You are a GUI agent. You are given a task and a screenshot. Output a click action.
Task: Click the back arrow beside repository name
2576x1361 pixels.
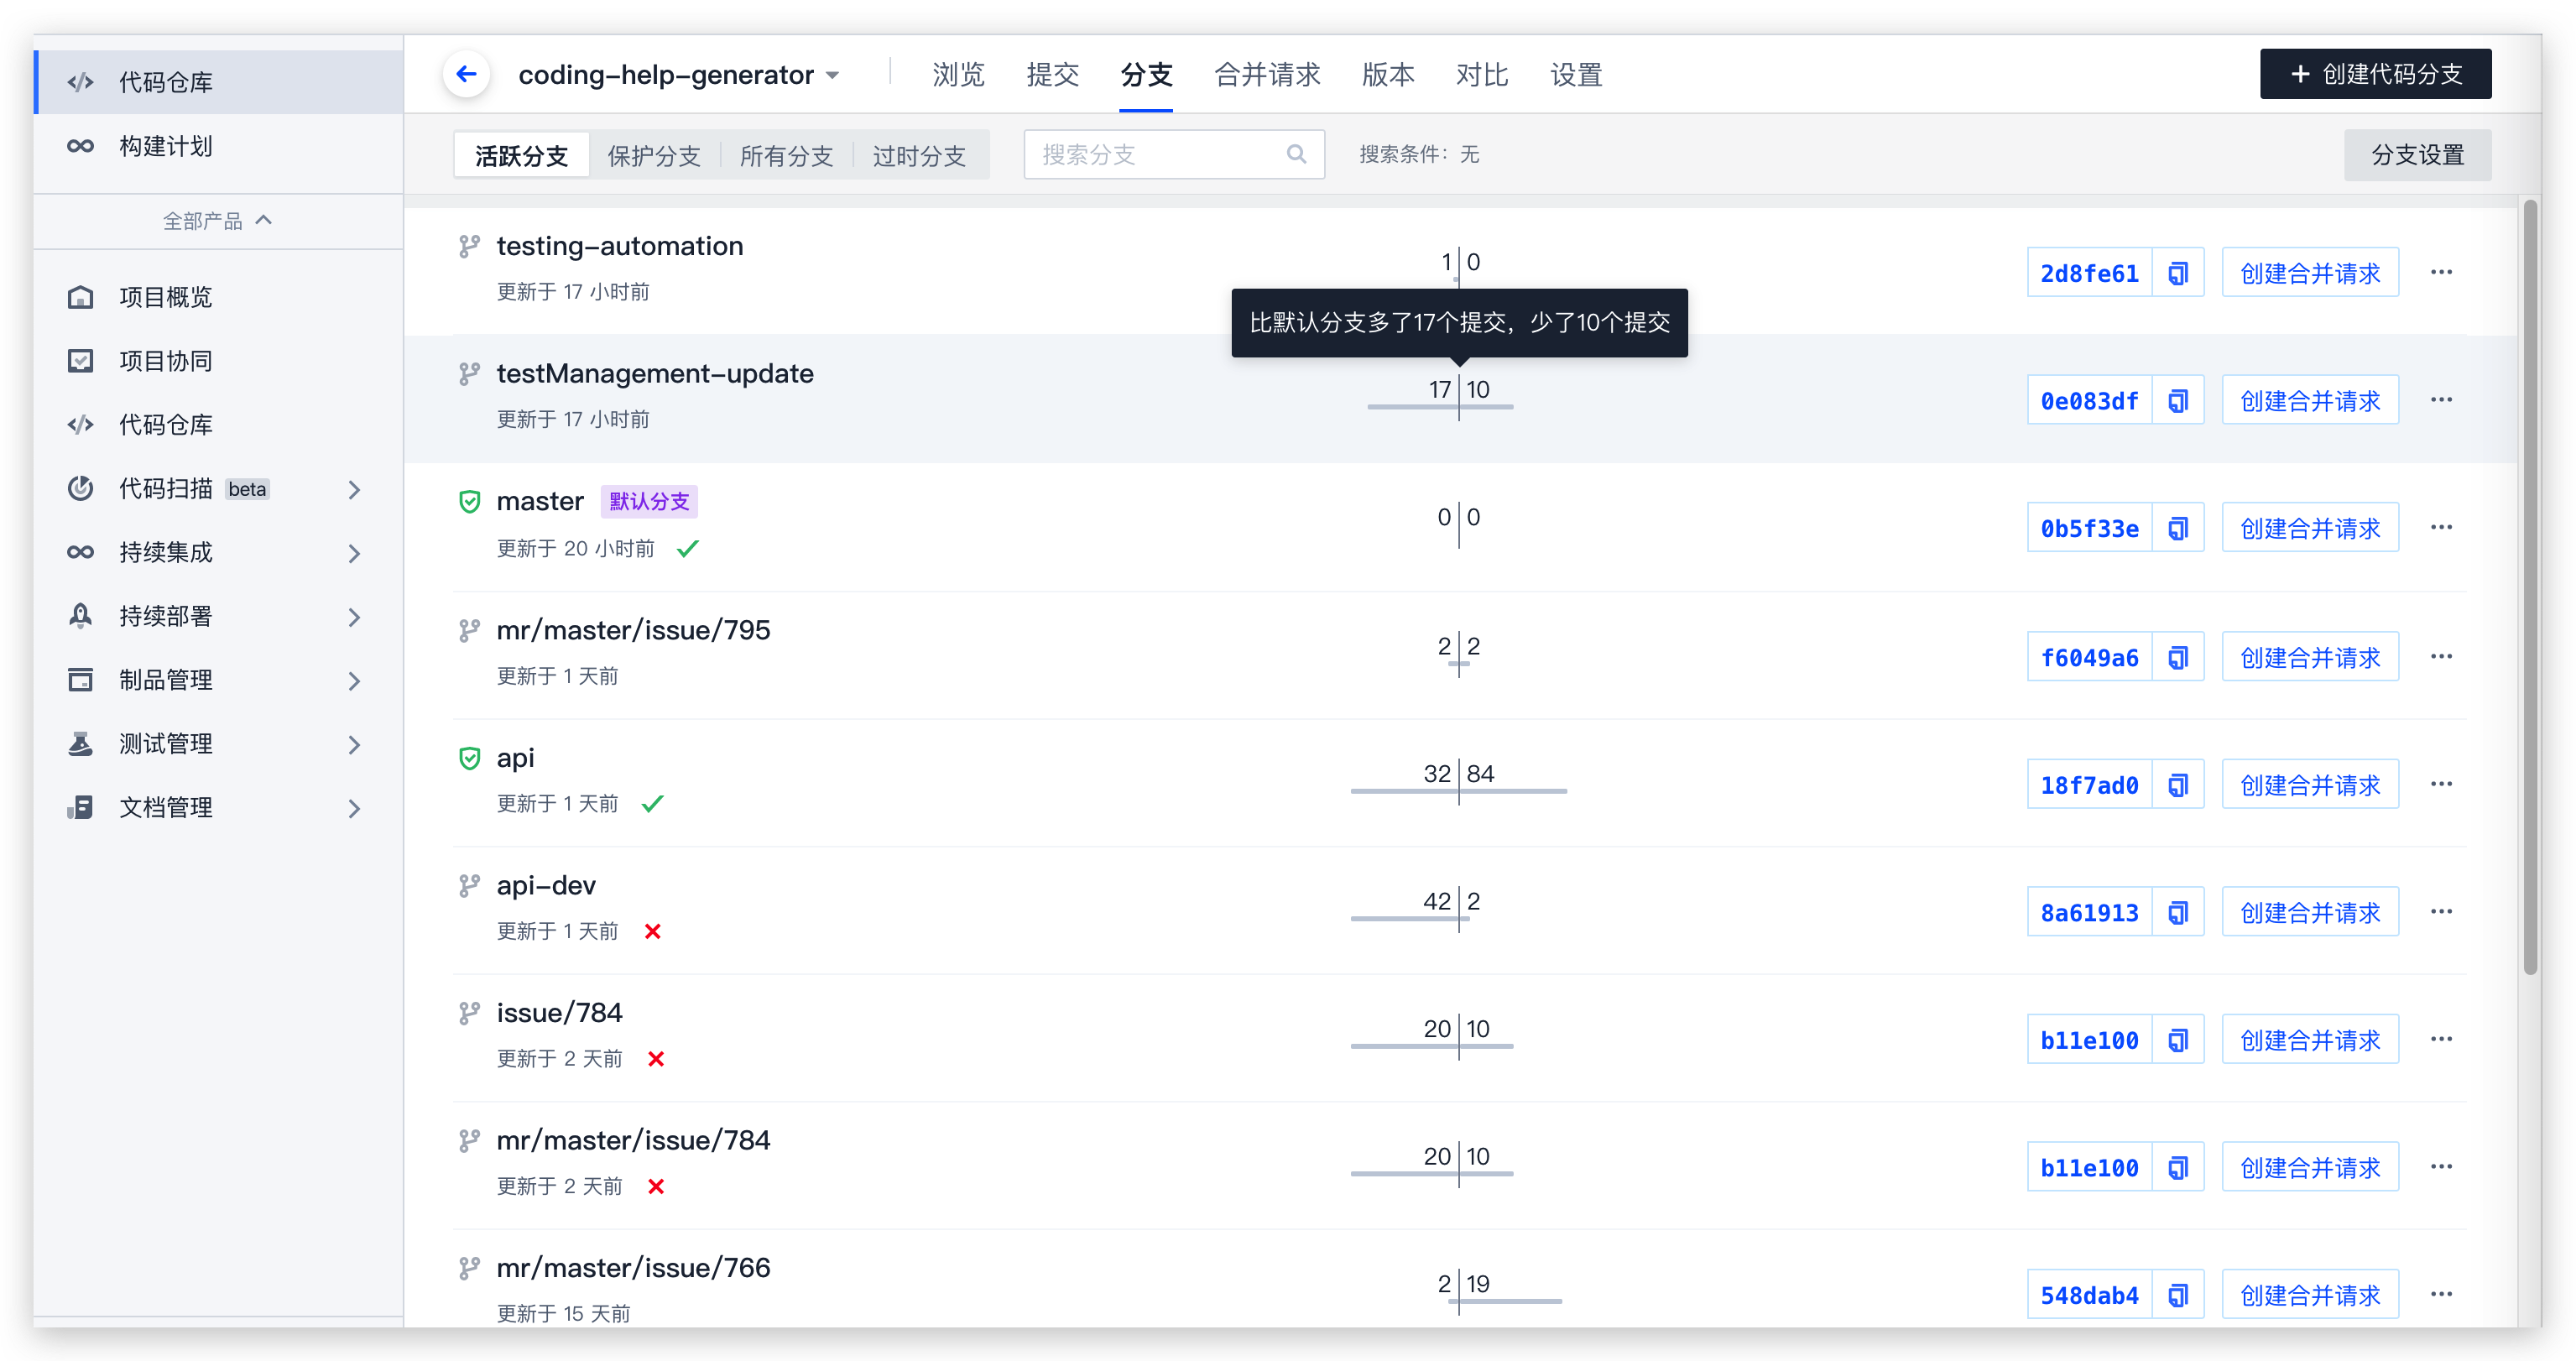coord(466,74)
